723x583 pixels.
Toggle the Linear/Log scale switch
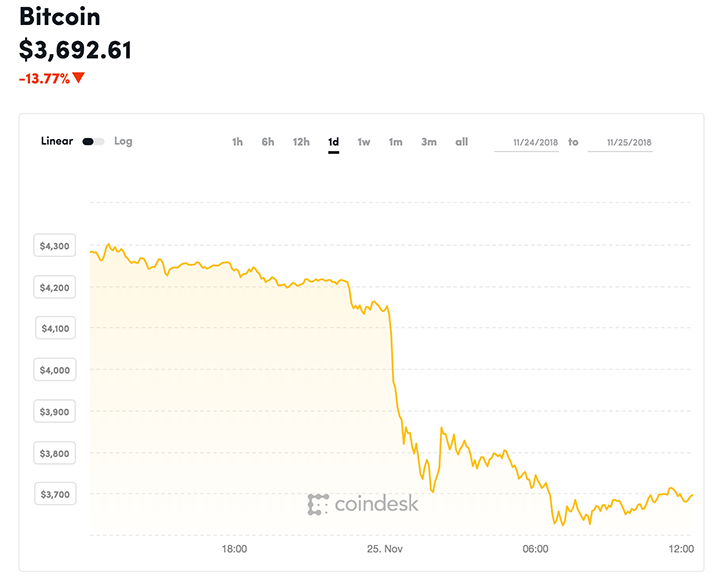[93, 142]
